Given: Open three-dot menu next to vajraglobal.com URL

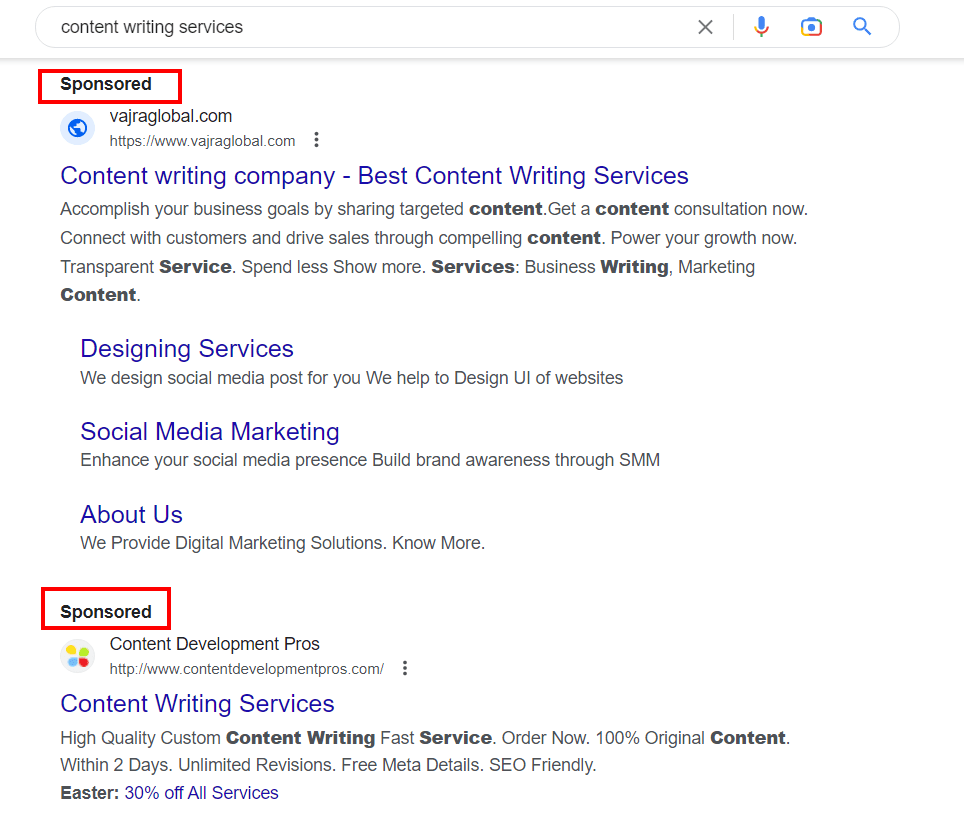Looking at the screenshot, I should [x=316, y=140].
